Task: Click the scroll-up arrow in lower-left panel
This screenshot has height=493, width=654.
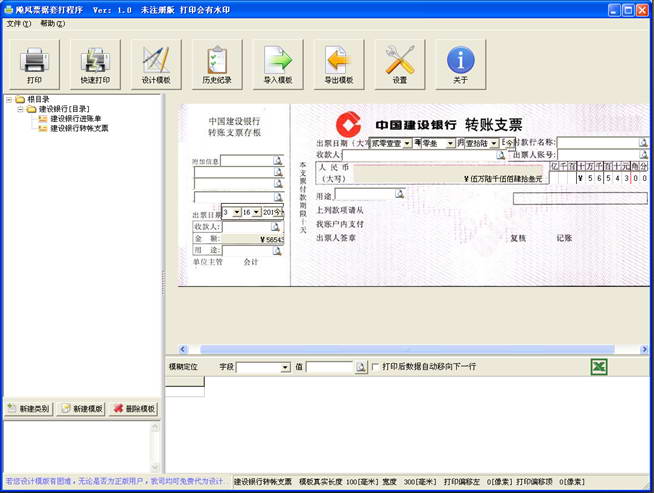Action: coord(155,428)
